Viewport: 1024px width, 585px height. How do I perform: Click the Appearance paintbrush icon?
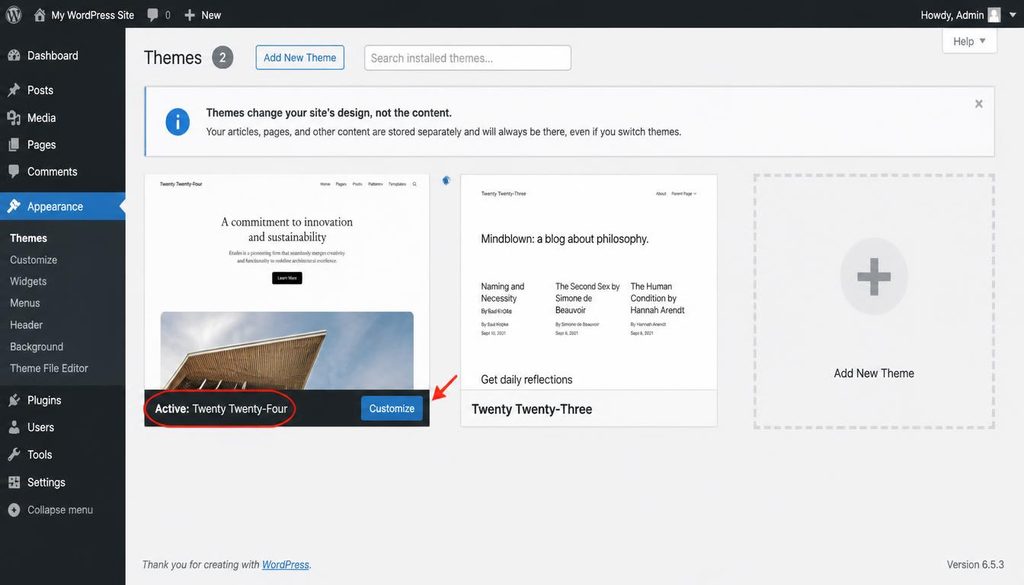tap(14, 206)
